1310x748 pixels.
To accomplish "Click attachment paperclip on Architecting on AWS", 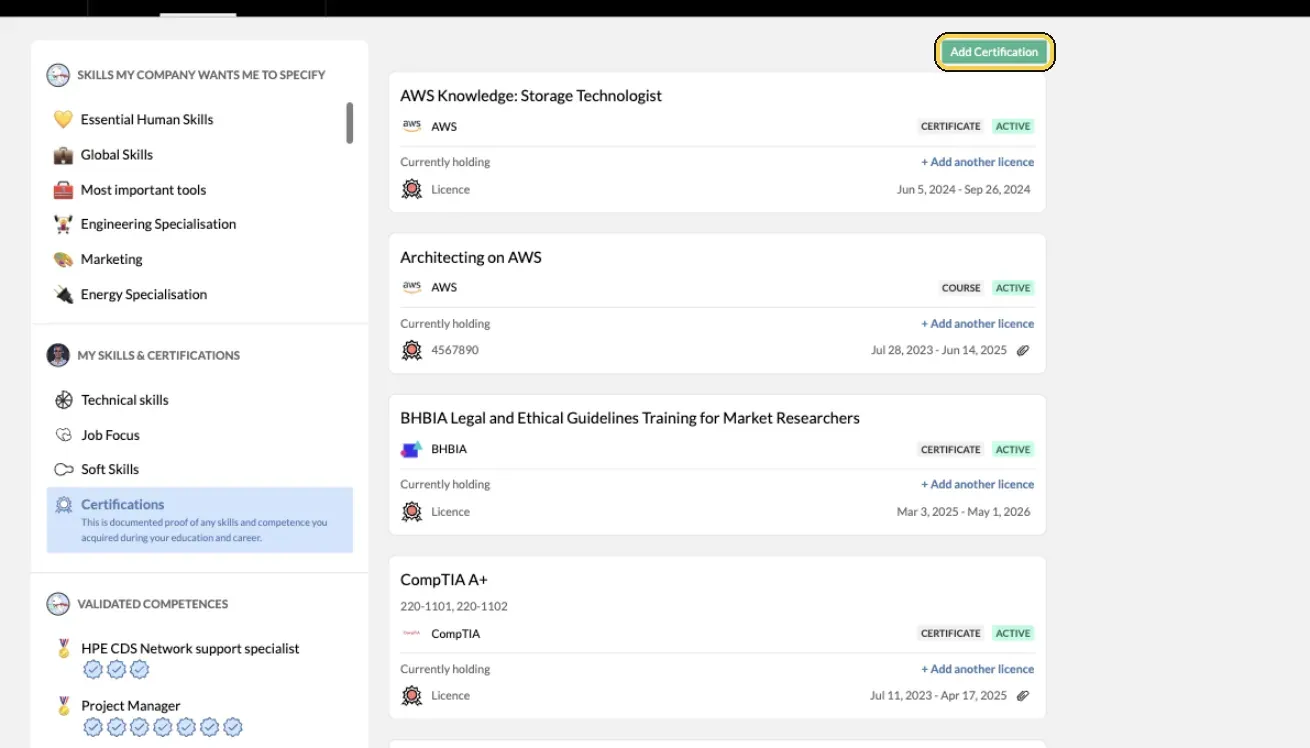I will point(1023,351).
